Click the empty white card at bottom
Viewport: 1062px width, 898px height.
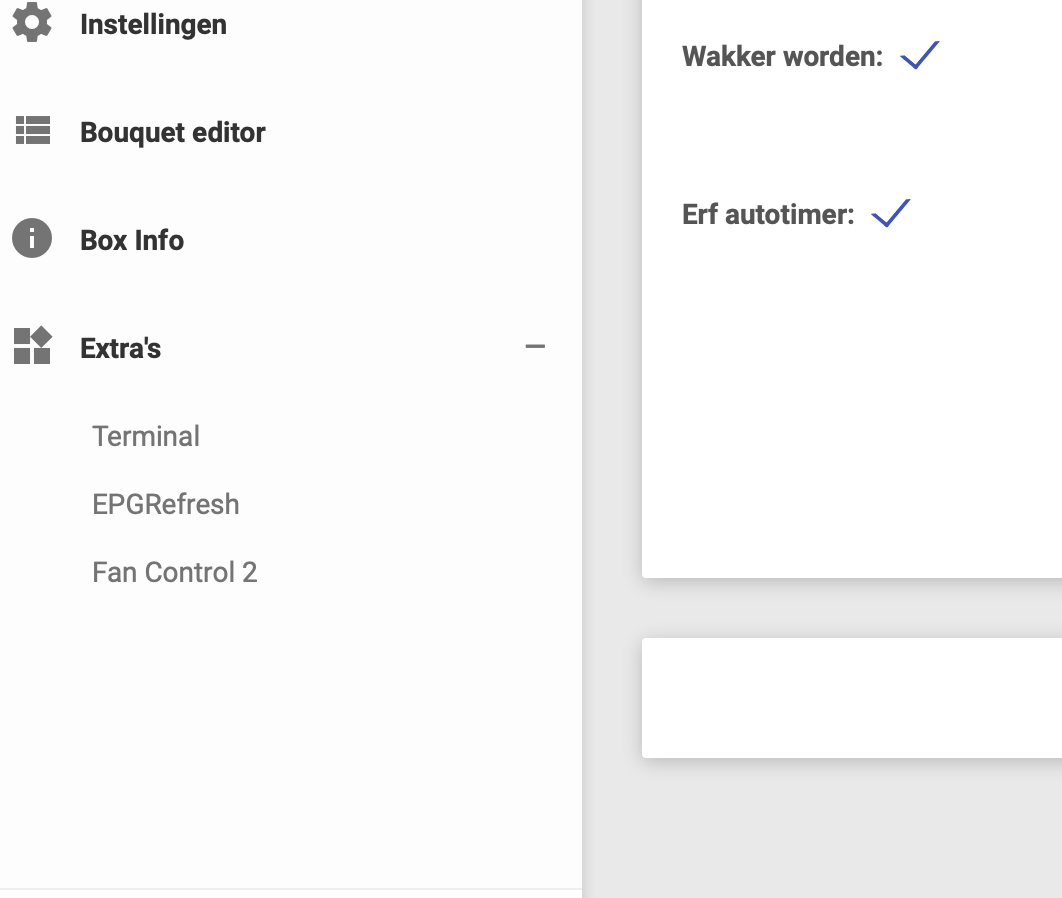coord(850,697)
